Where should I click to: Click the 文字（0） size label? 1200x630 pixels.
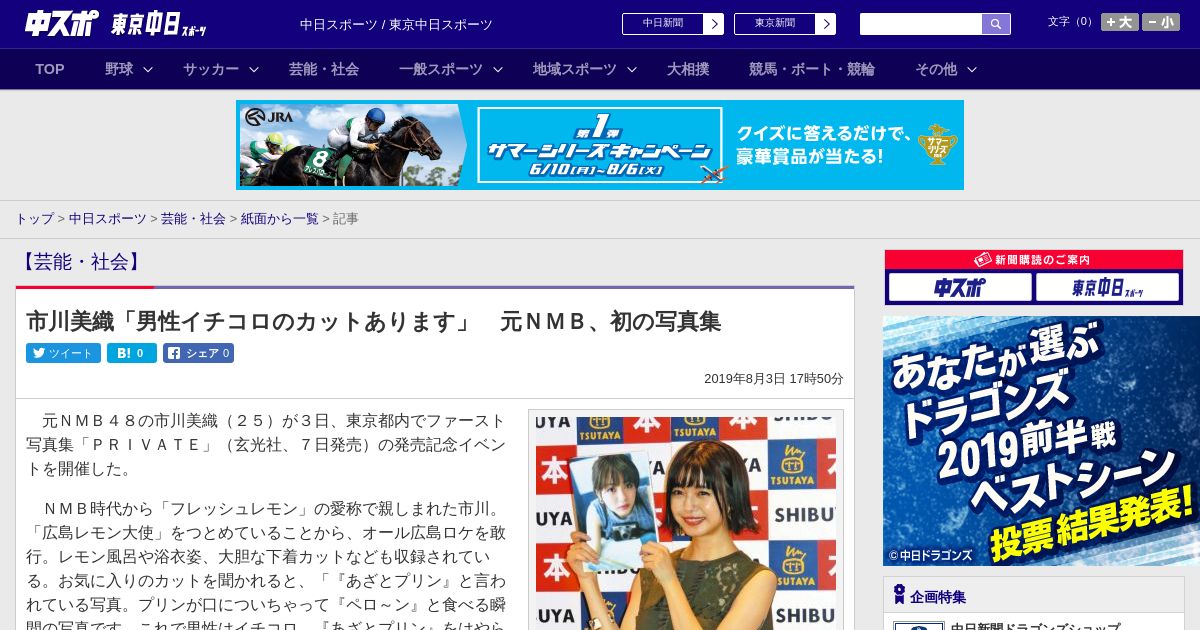tap(1071, 22)
